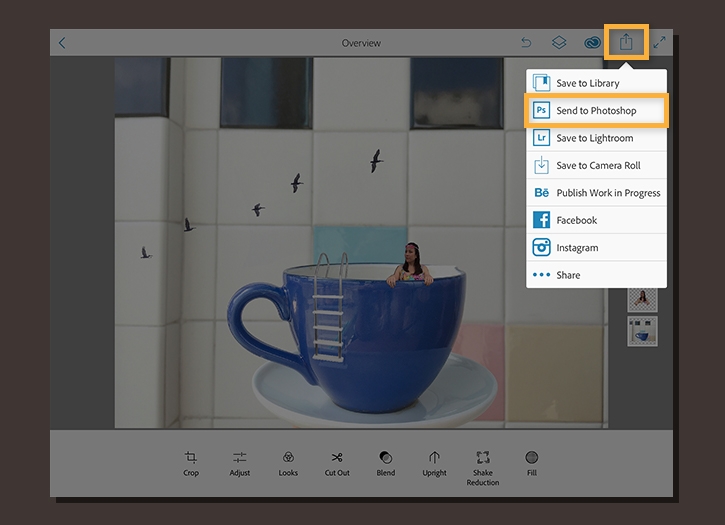725x525 pixels.
Task: Select the woman layer thumbnail
Action: click(642, 299)
